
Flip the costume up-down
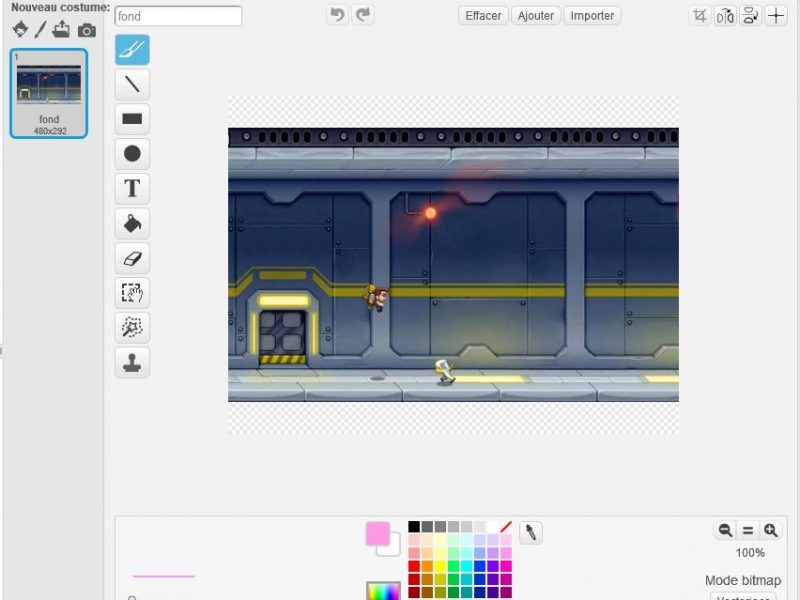(751, 16)
